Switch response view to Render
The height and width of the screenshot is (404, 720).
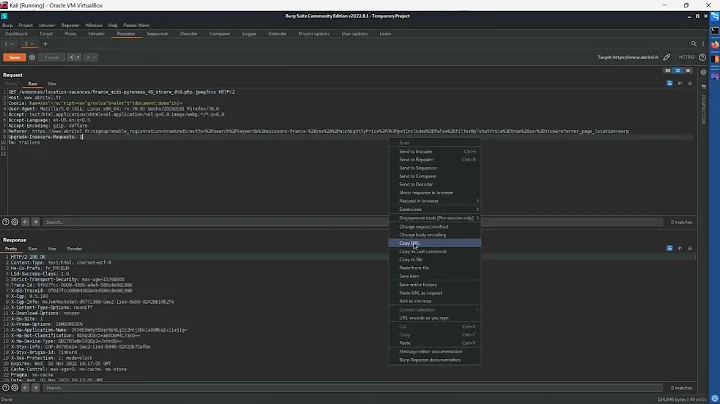point(74,249)
